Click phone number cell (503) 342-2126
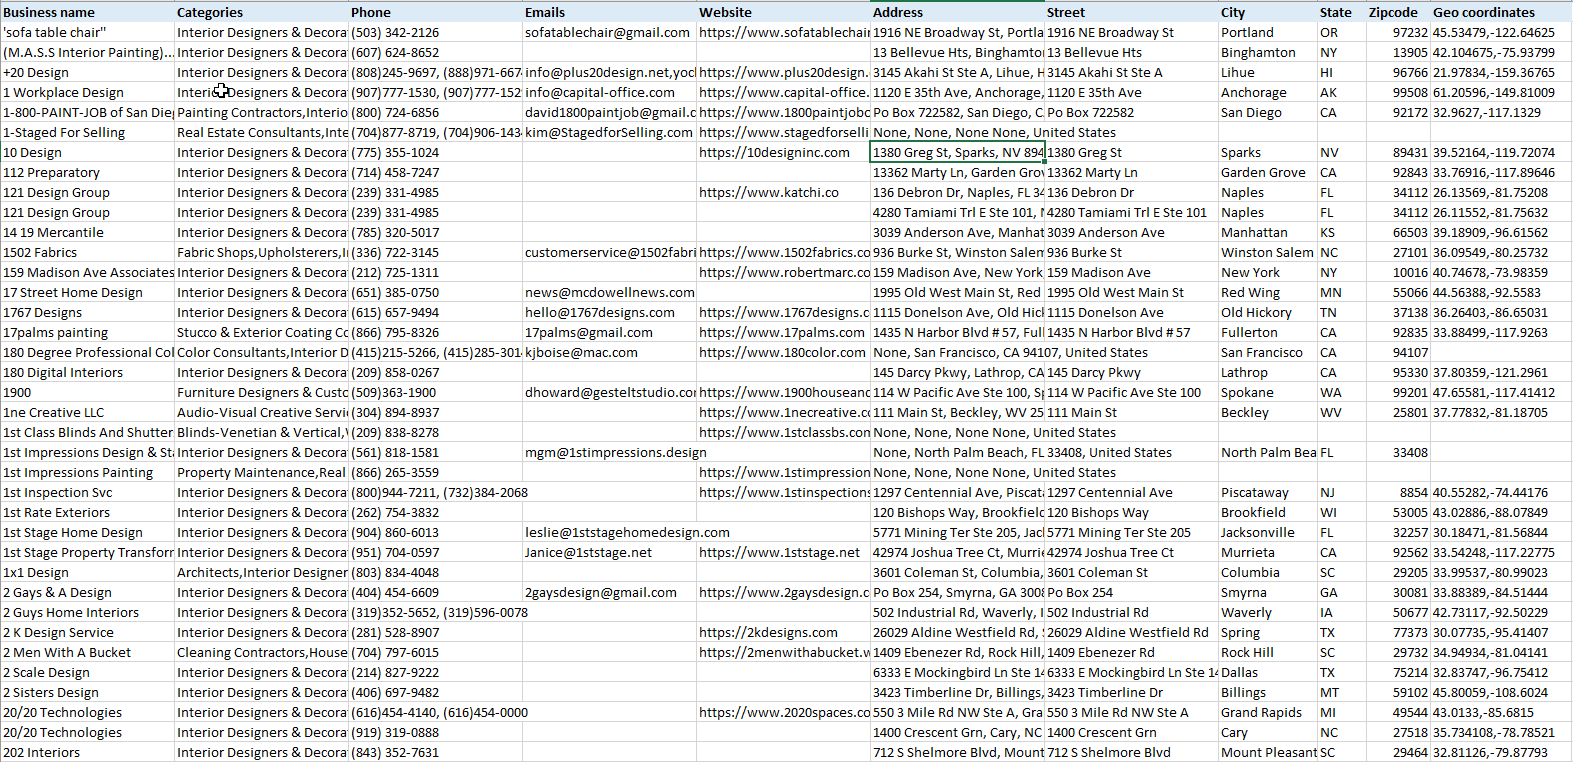The image size is (1573, 762). [x=395, y=32]
